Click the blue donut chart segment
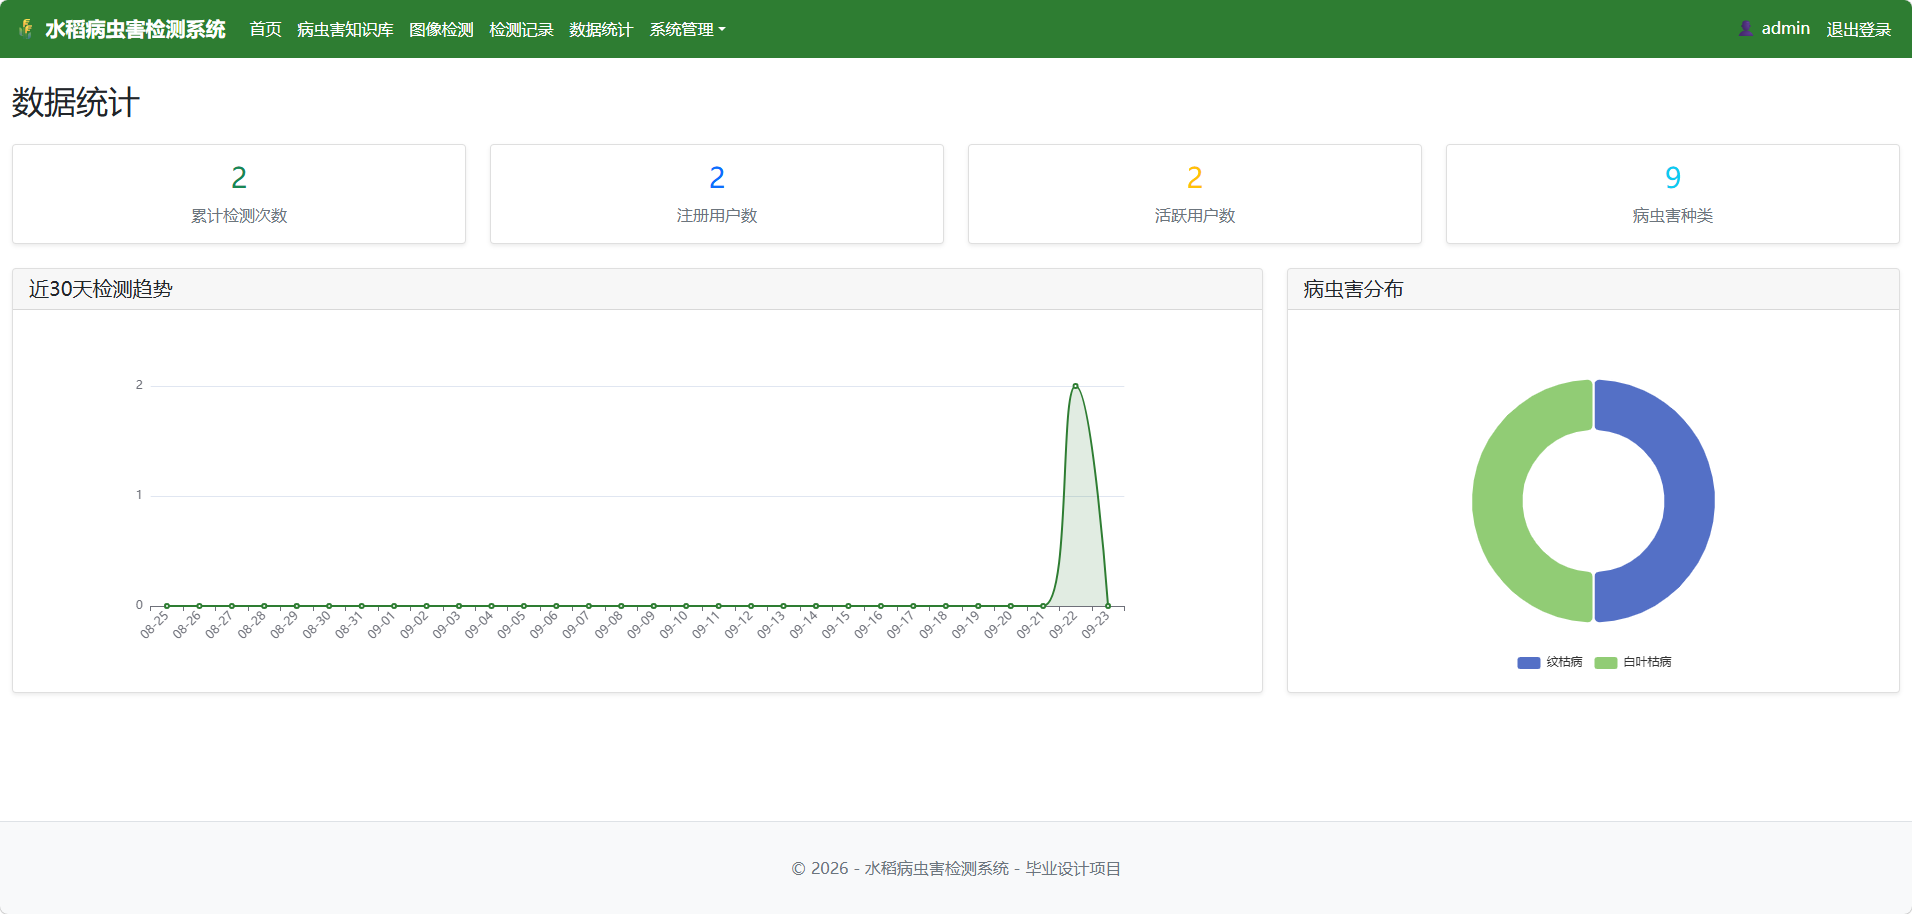This screenshot has height=914, width=1912. [1689, 500]
